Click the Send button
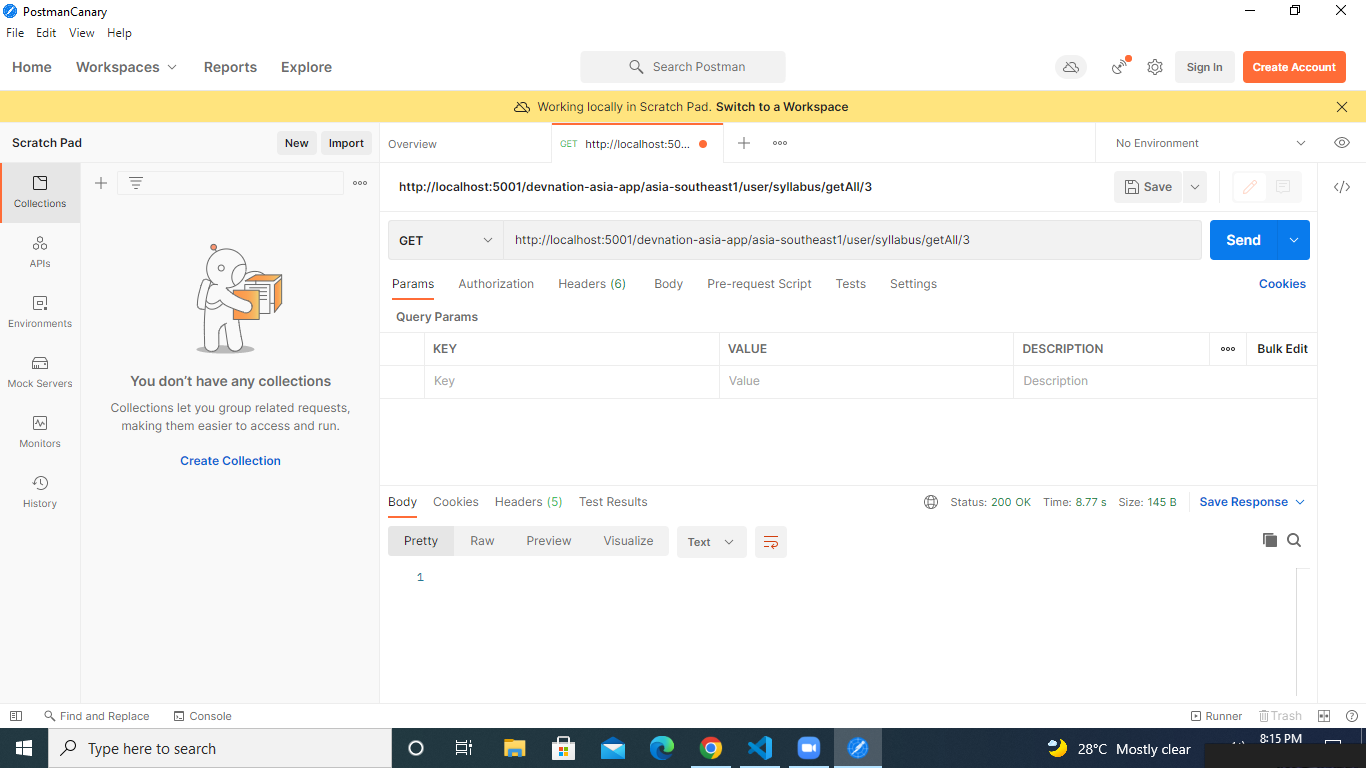The width and height of the screenshot is (1366, 768). (x=1242, y=240)
